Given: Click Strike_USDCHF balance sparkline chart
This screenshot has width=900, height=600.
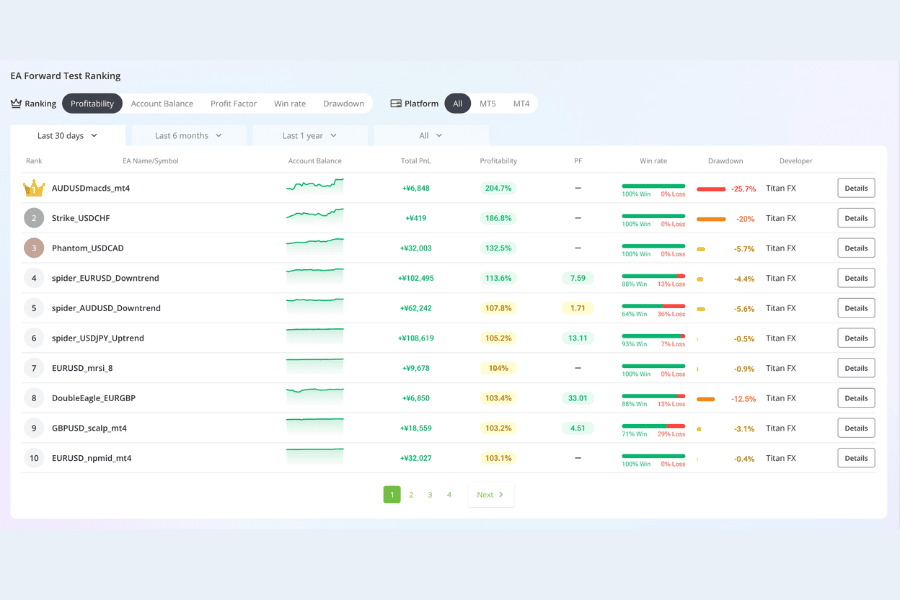Looking at the screenshot, I should [x=315, y=216].
